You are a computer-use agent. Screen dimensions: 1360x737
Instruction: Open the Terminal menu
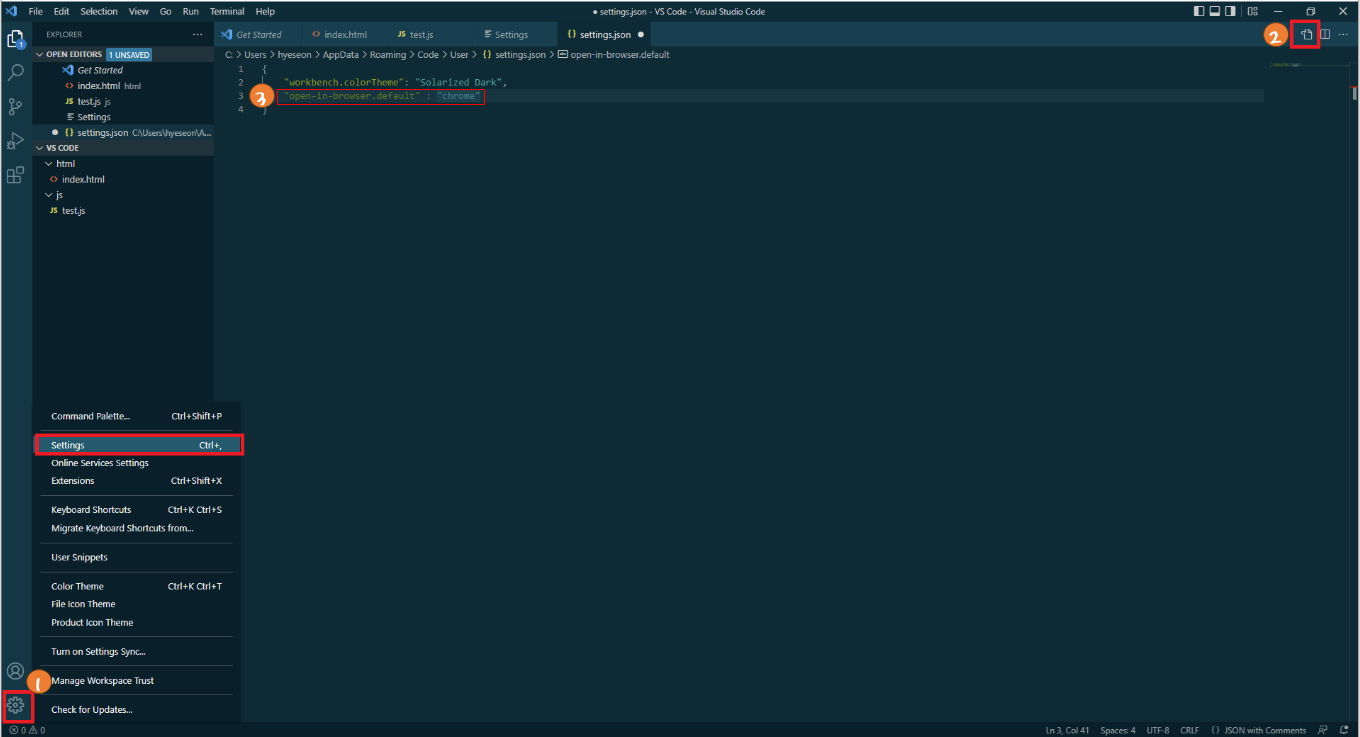pyautogui.click(x=227, y=11)
